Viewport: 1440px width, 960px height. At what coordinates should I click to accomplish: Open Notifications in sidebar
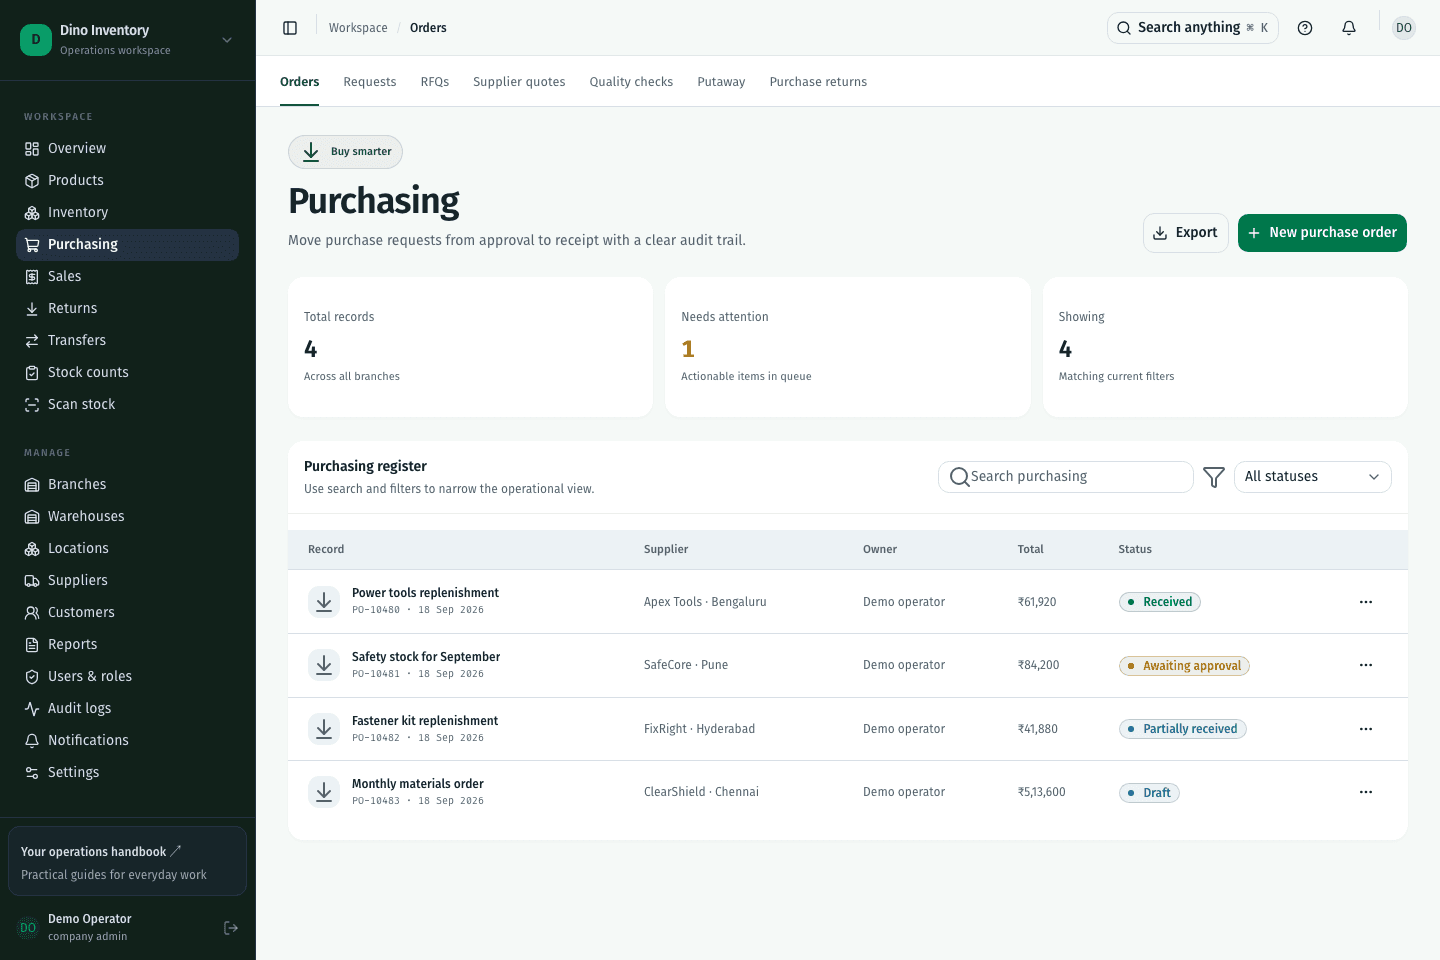(x=127, y=740)
